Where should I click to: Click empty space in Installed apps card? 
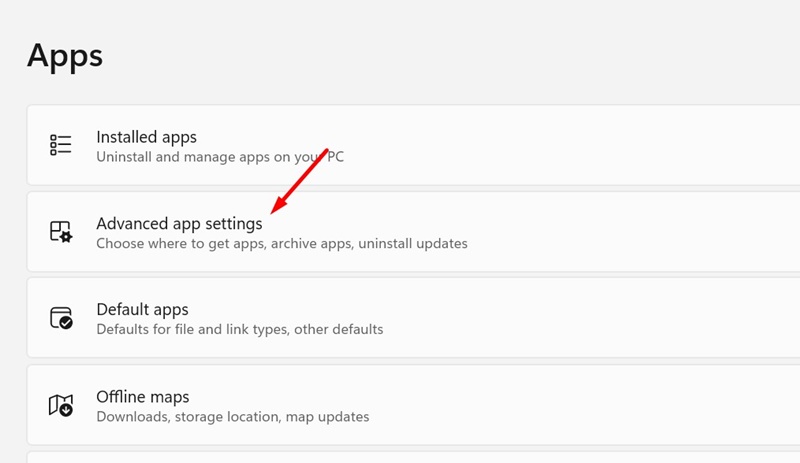tap(600, 145)
